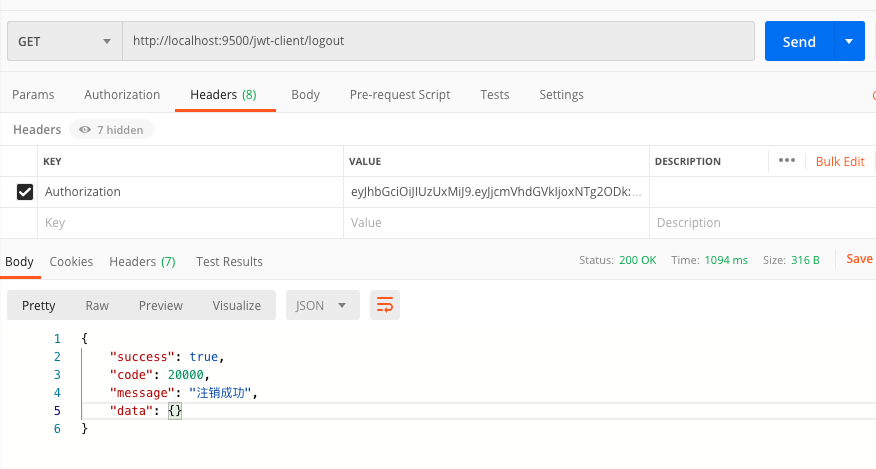Open the response Cookies tab

(71, 262)
